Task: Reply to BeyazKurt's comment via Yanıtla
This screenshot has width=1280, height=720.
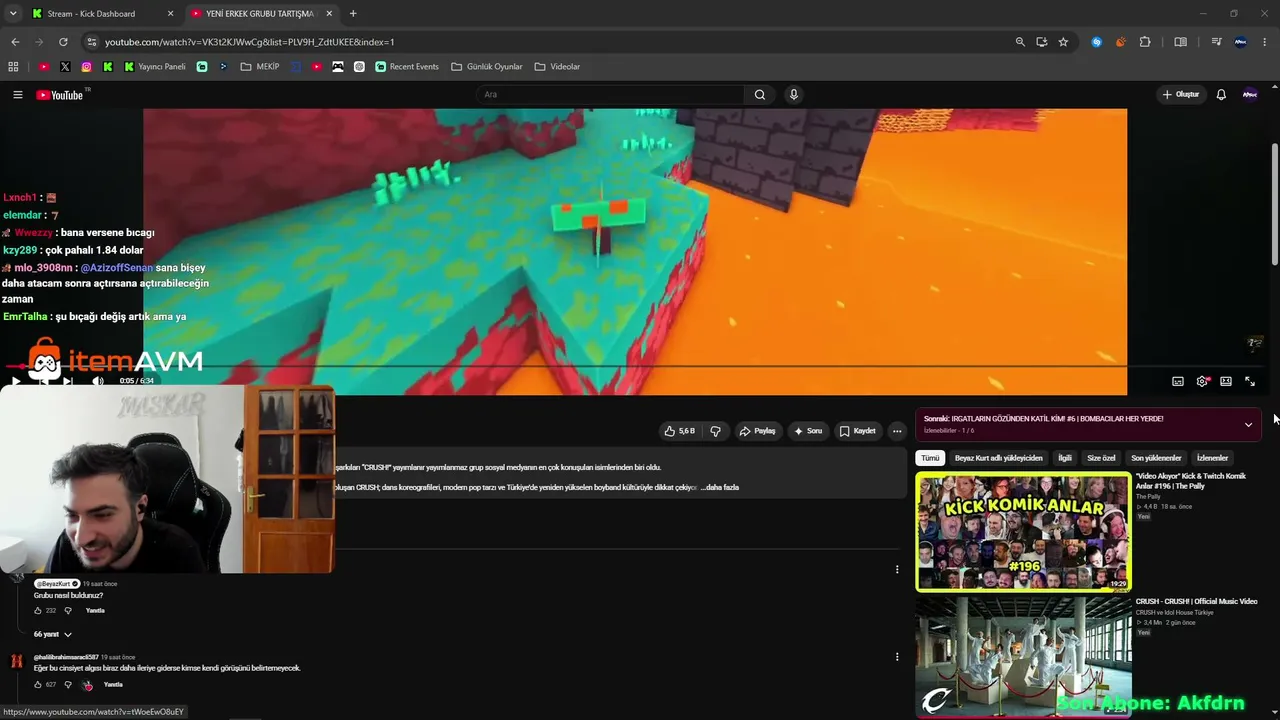Action: click(95, 610)
